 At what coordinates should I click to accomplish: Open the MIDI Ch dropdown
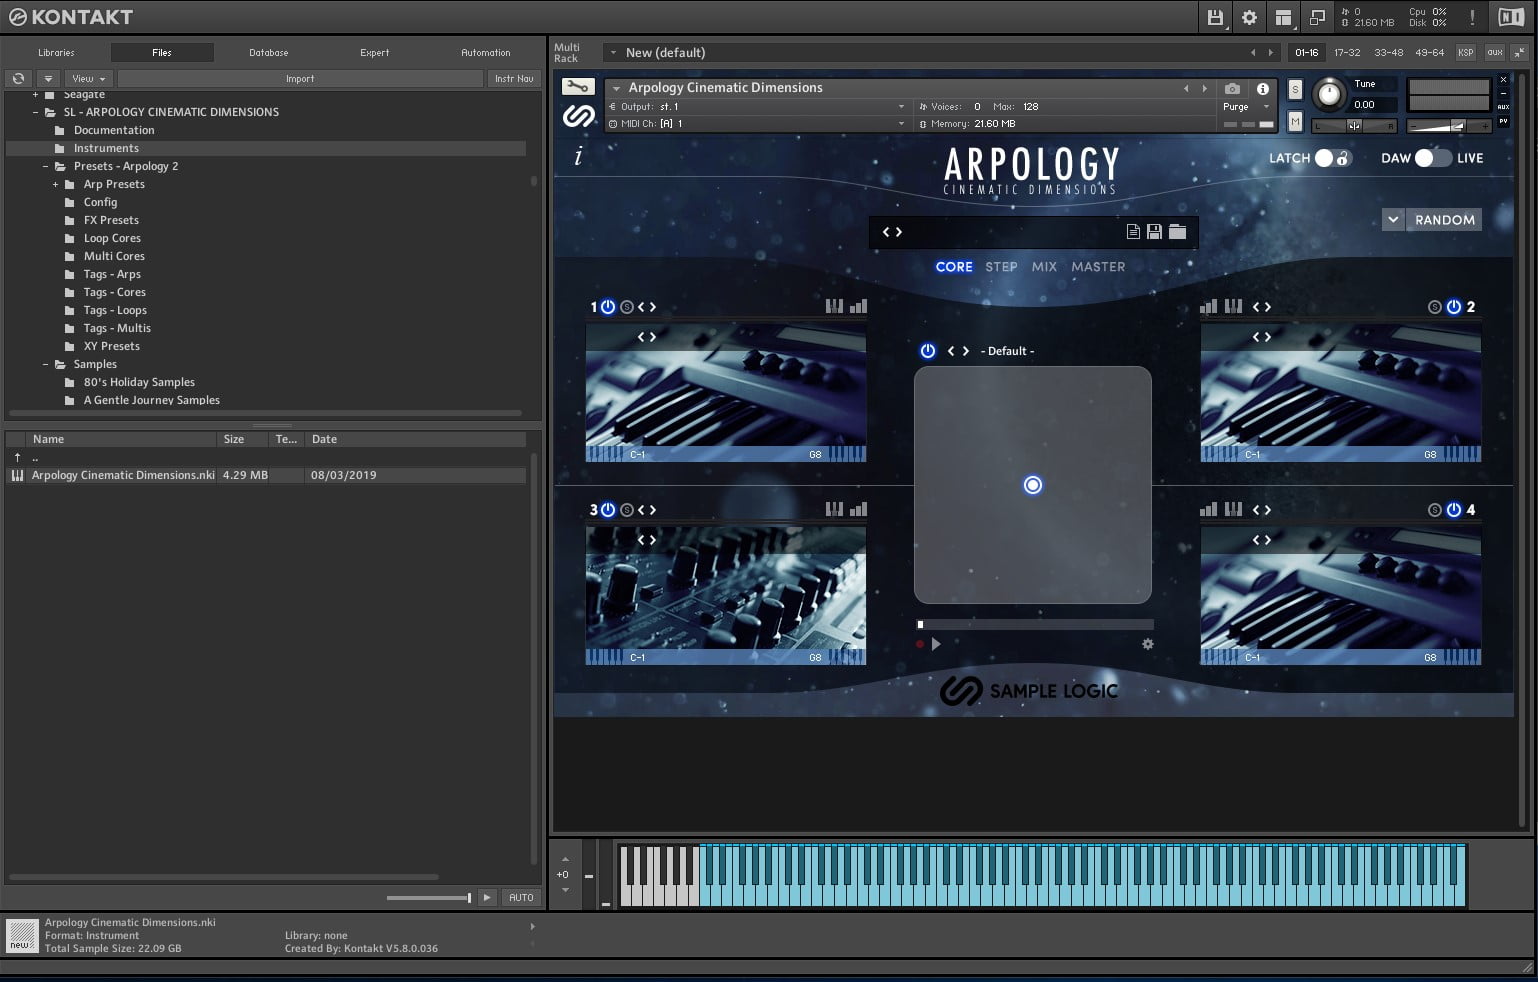coord(756,124)
